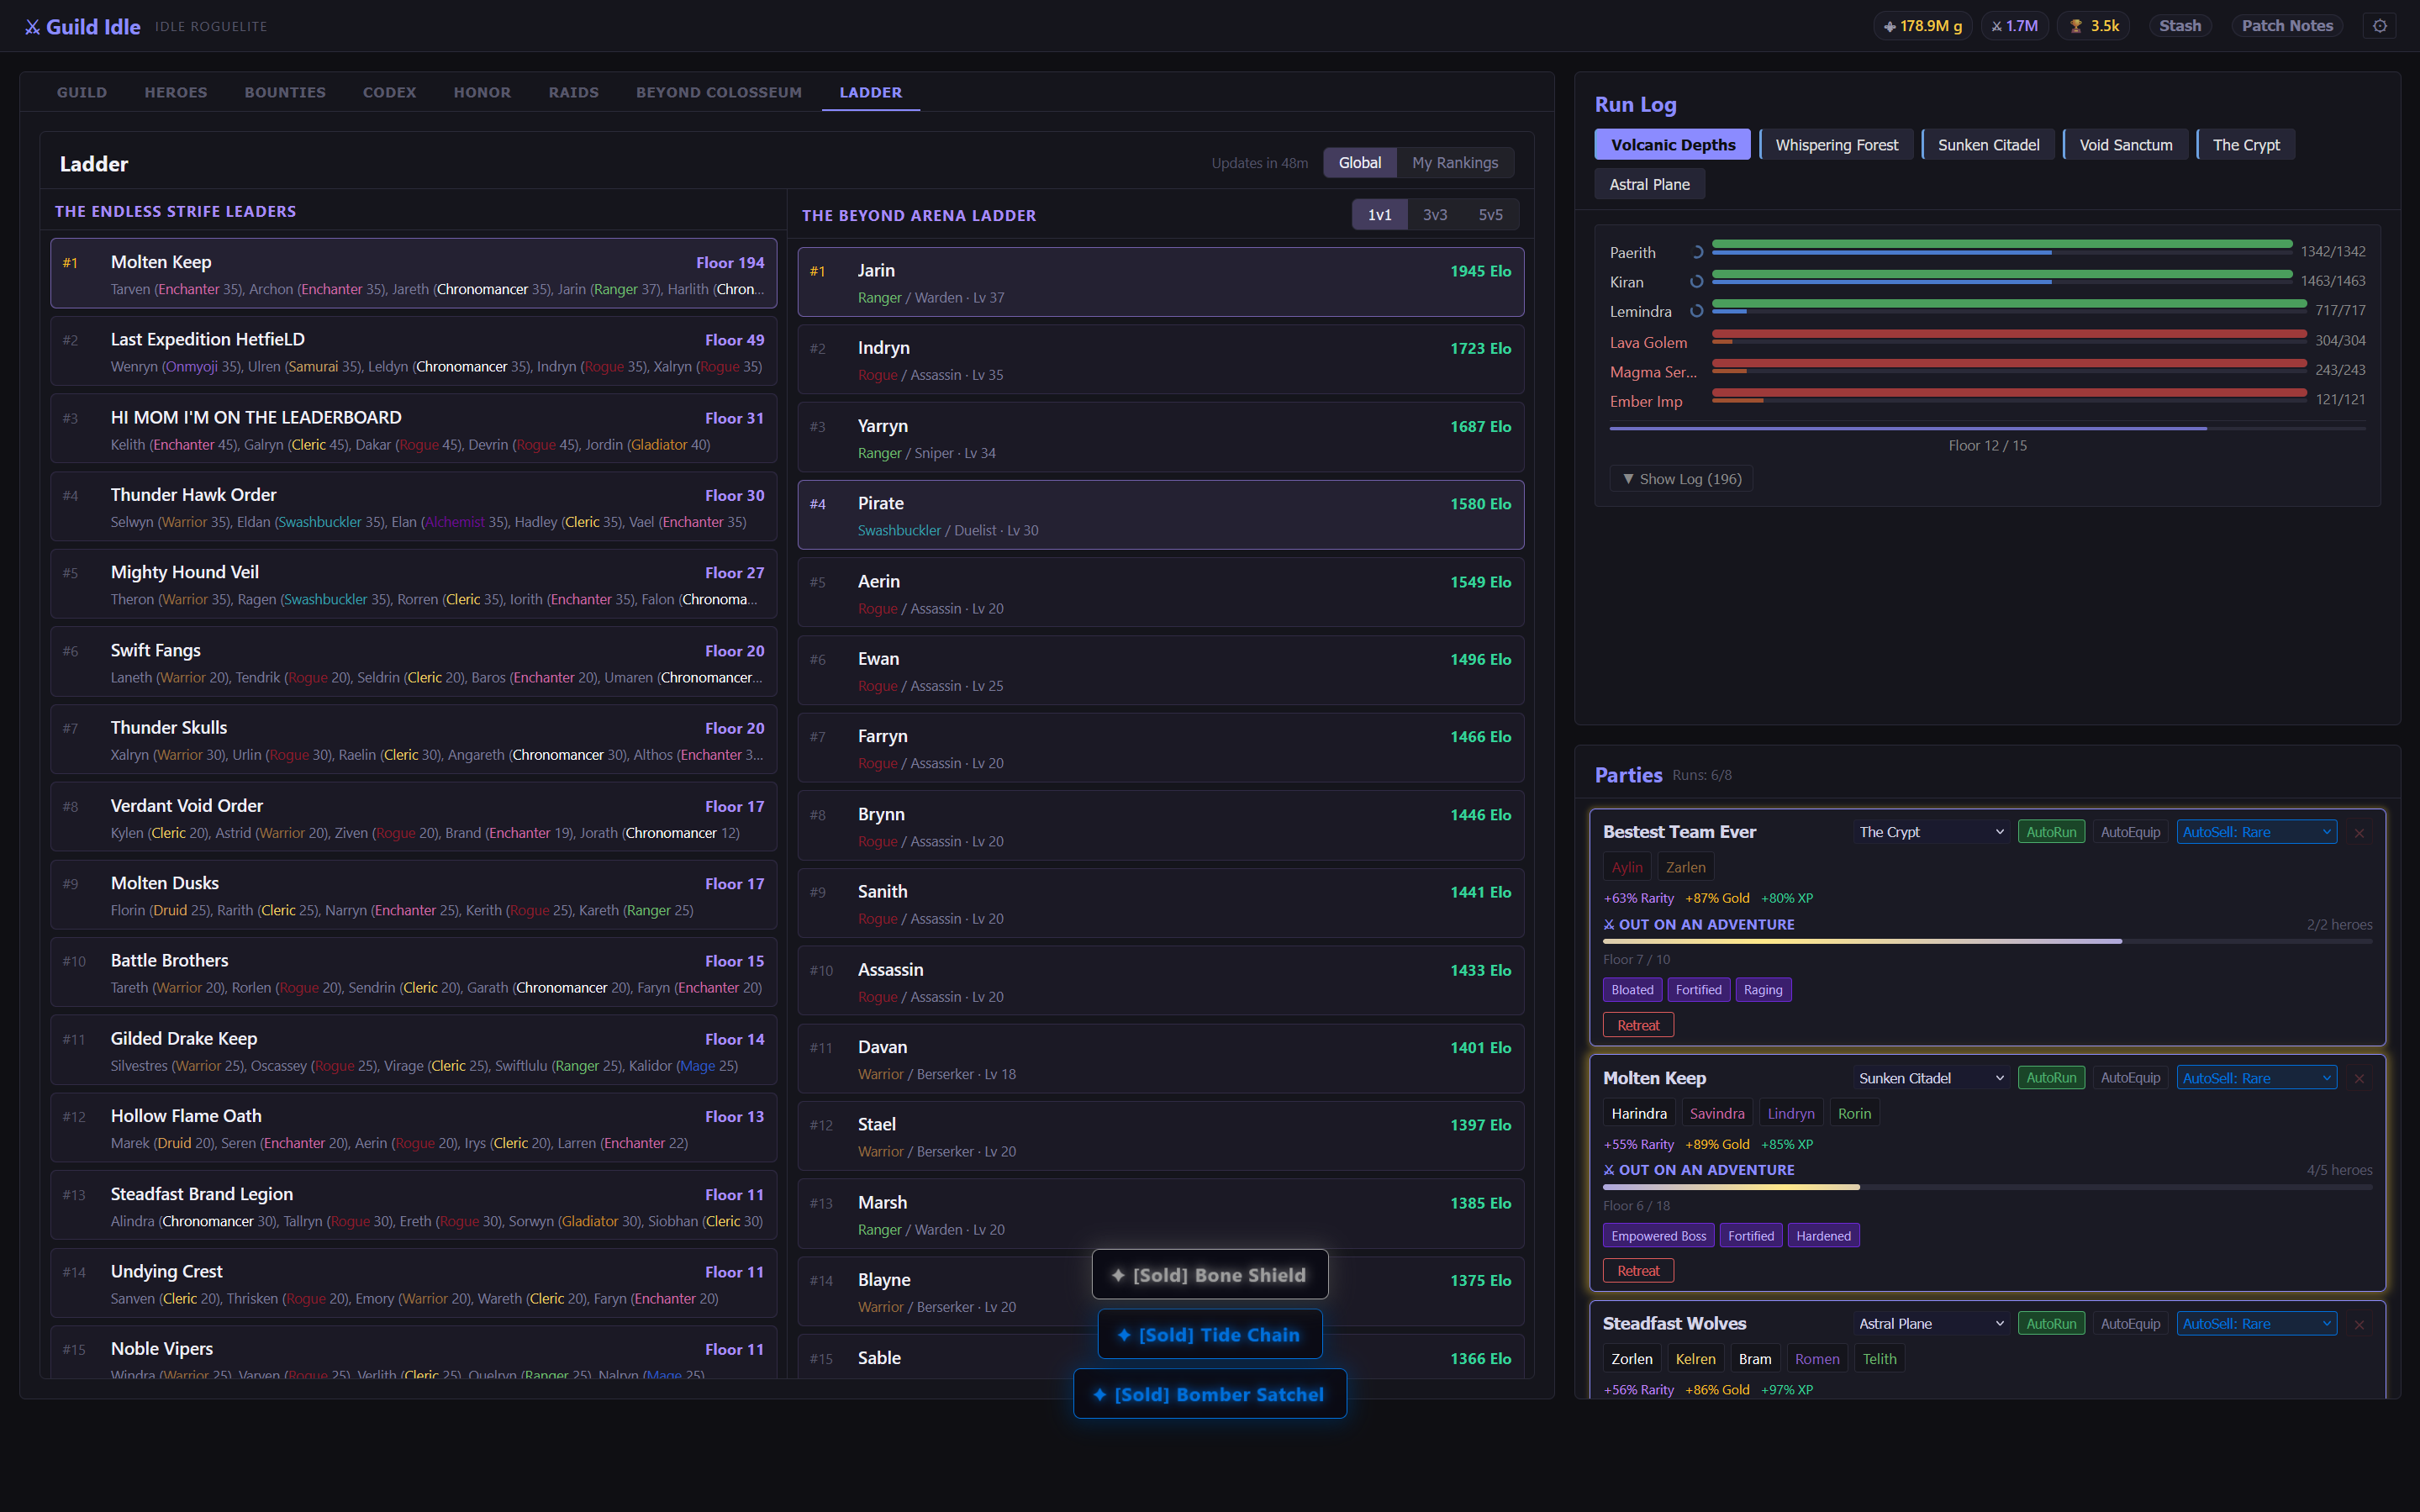2420x1512 pixels.
Task: Click the Zarlen hero chip in Bestest Team Ever
Action: [x=1685, y=867]
